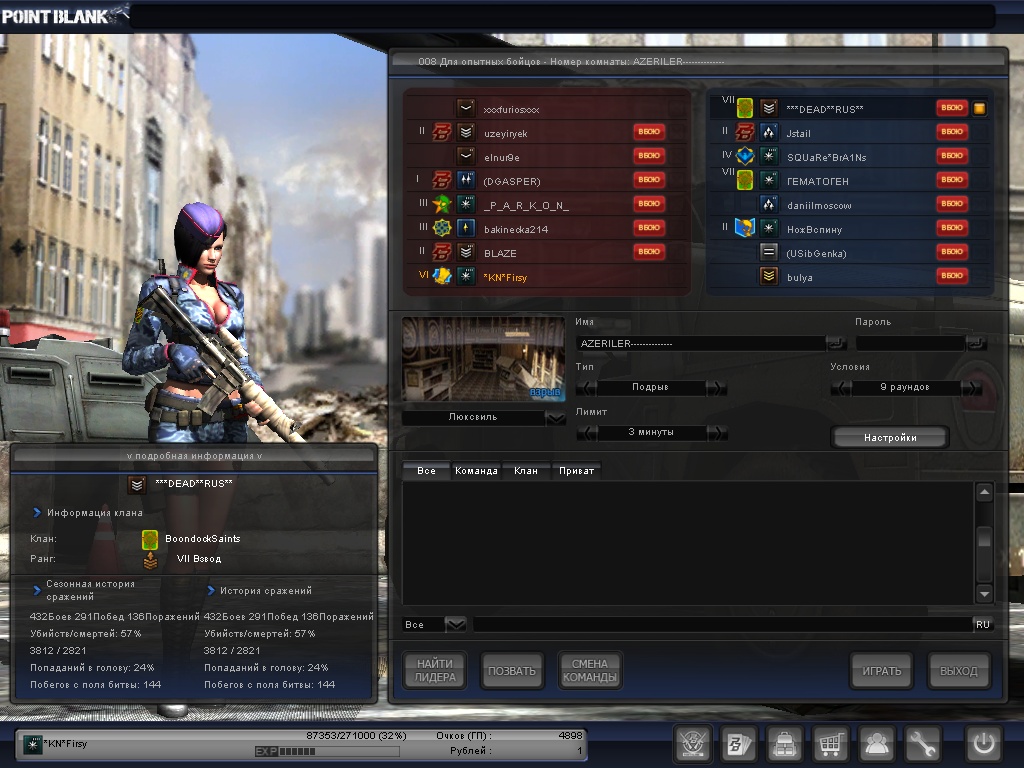Click room leader orange icon

coord(979,109)
